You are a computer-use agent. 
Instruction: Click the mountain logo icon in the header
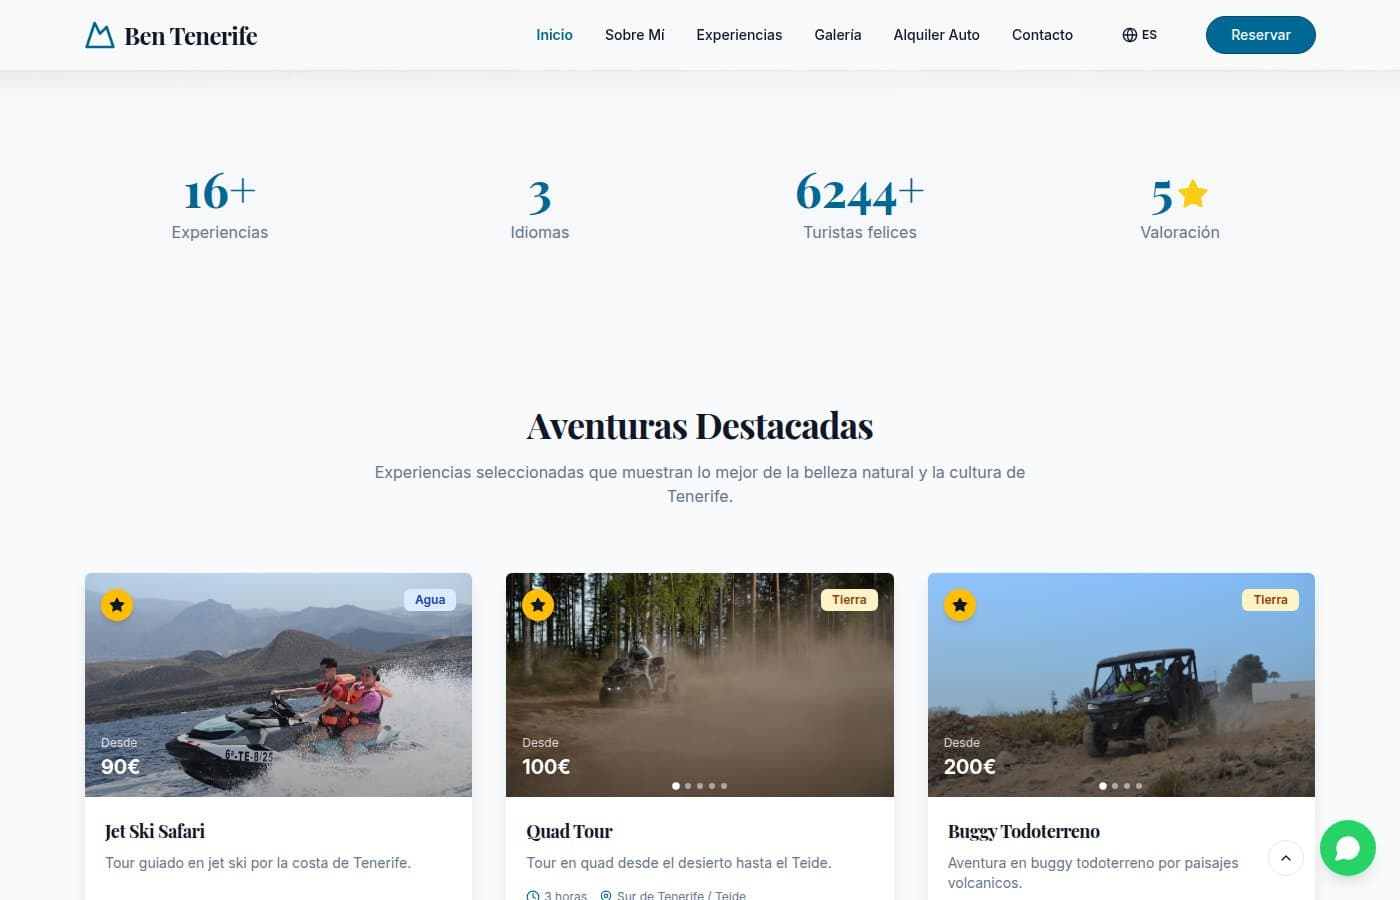tap(99, 34)
